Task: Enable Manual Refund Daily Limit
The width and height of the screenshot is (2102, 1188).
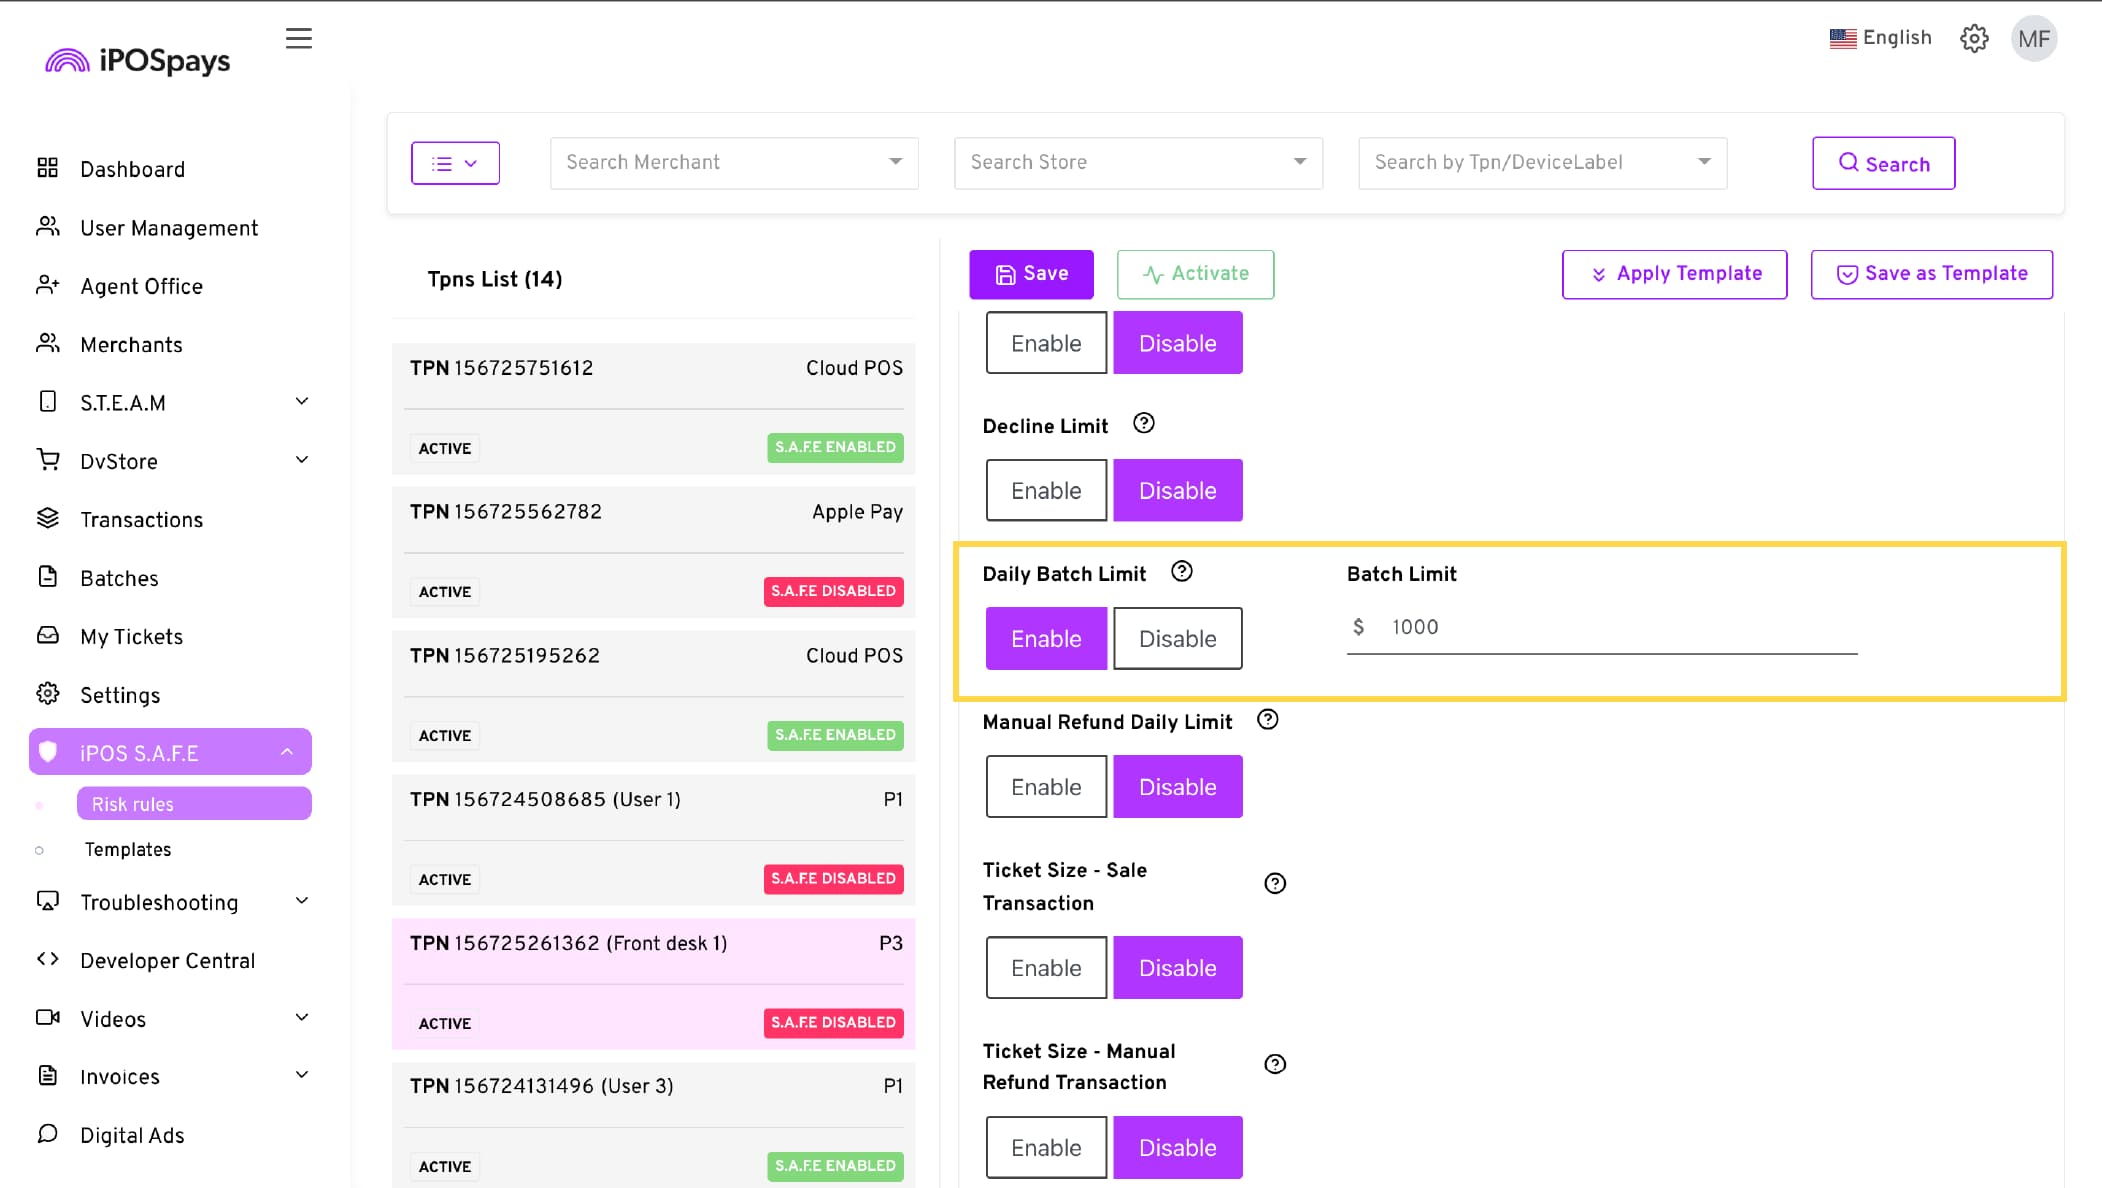Action: [x=1046, y=786]
